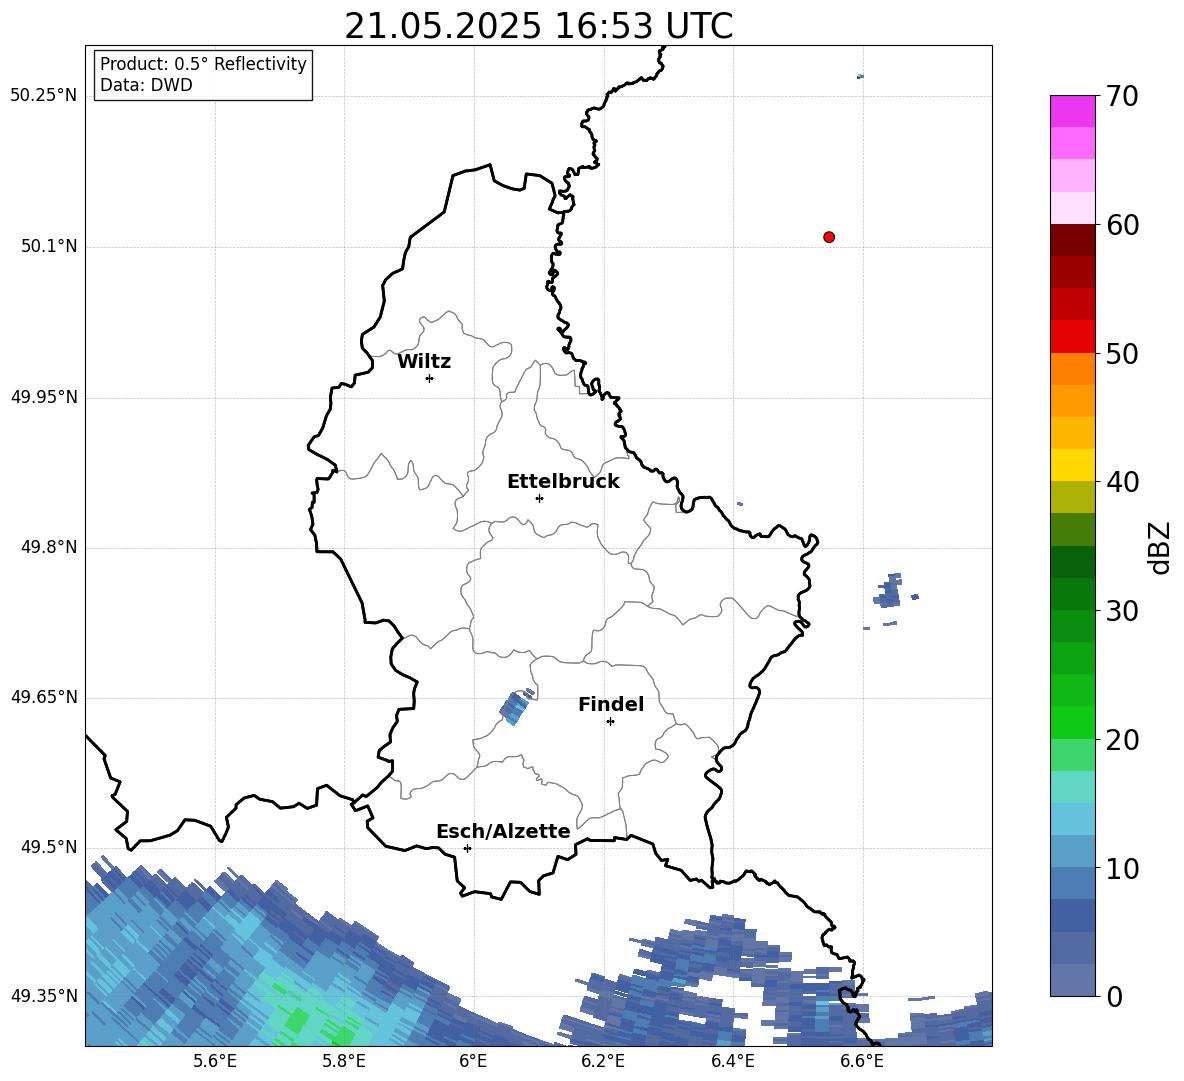Click the Findel cross marker
This screenshot has height=1081, width=1184.
tap(610, 722)
